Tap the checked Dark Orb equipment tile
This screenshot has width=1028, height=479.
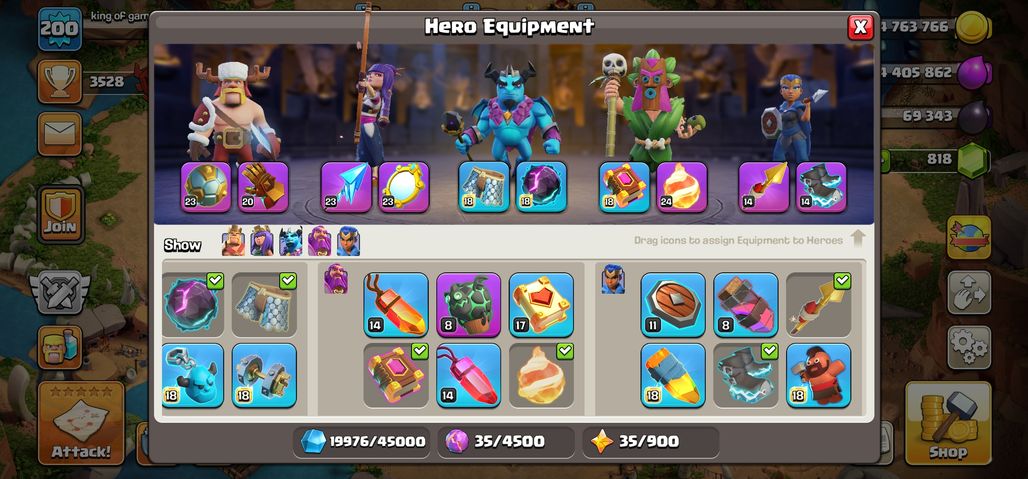tap(193, 305)
